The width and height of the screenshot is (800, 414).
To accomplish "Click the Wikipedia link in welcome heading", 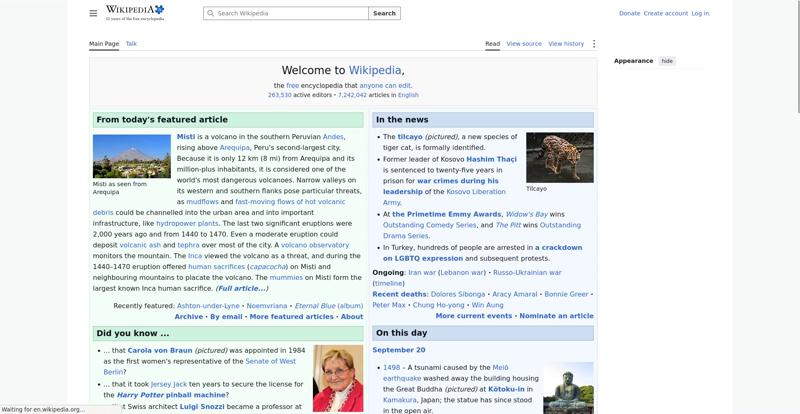I will click(x=375, y=70).
